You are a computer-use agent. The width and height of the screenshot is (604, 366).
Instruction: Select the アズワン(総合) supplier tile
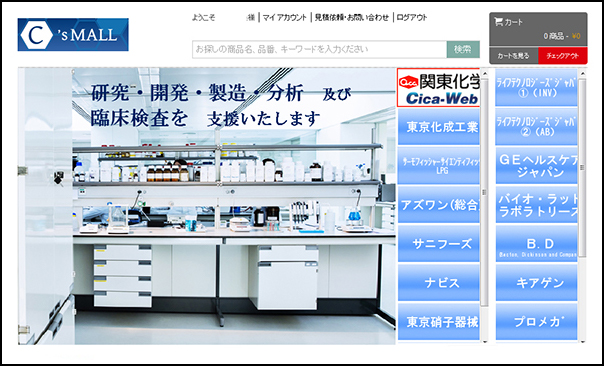438,205
